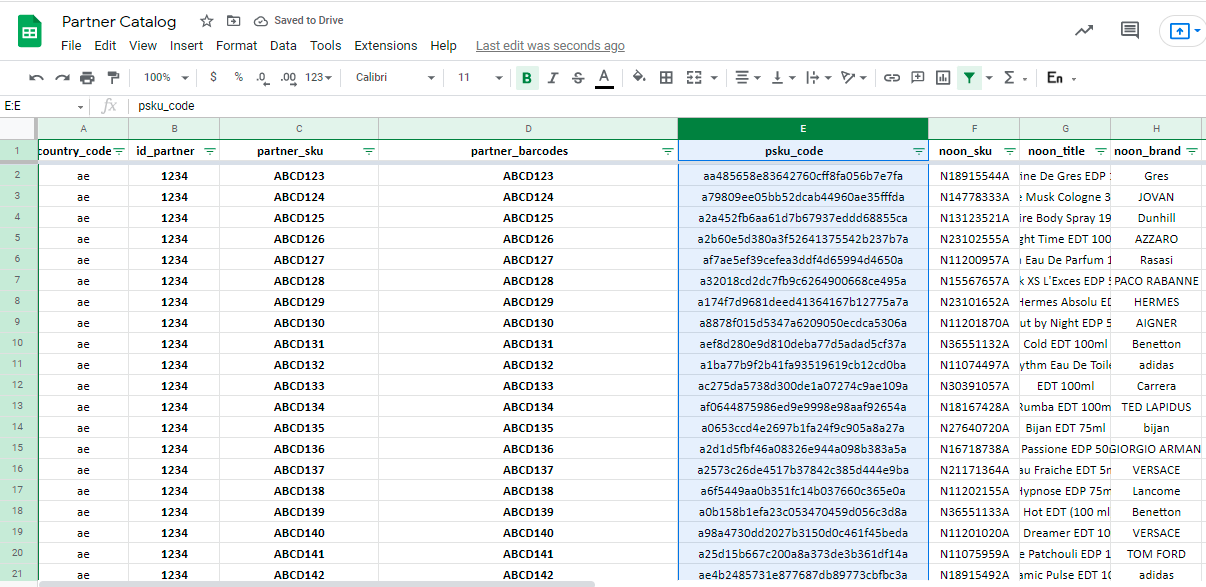This screenshot has height=587, width=1206.
Task: Open the Text rotation dropdown
Action: click(854, 77)
